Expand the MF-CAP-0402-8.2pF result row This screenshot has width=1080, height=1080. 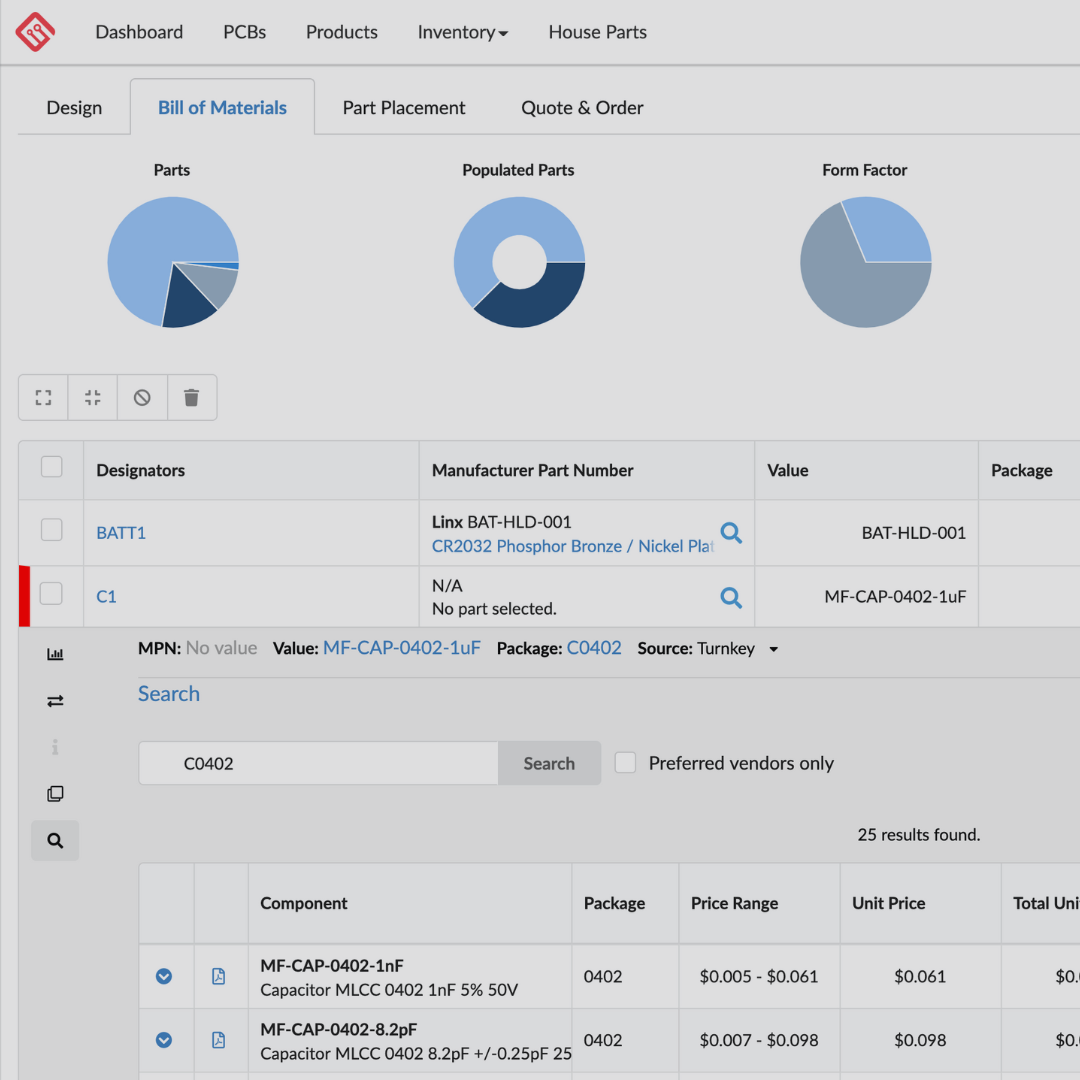click(x=164, y=1040)
